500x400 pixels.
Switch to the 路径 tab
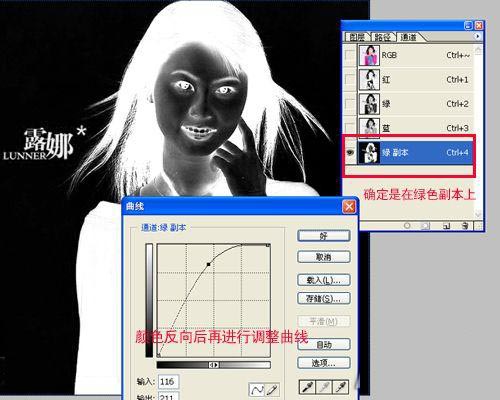(383, 37)
